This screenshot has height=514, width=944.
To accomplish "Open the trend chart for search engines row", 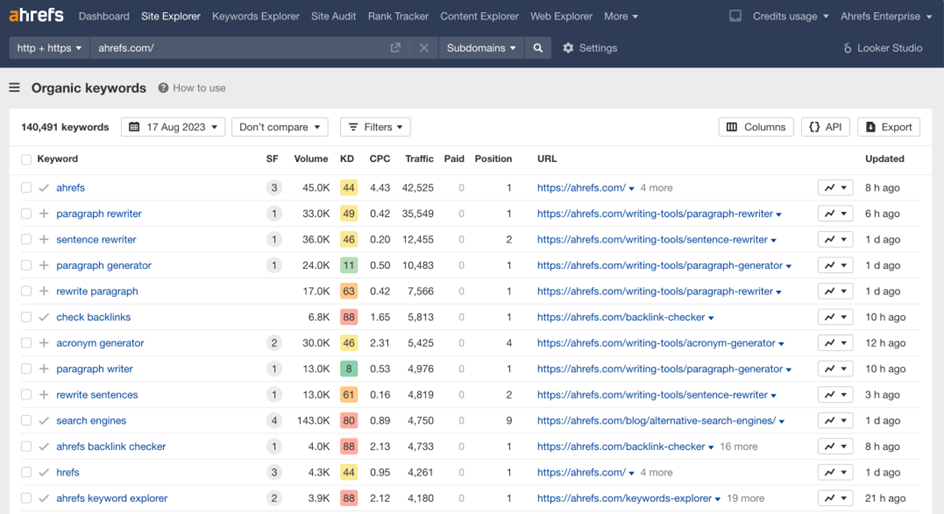I will [835, 421].
